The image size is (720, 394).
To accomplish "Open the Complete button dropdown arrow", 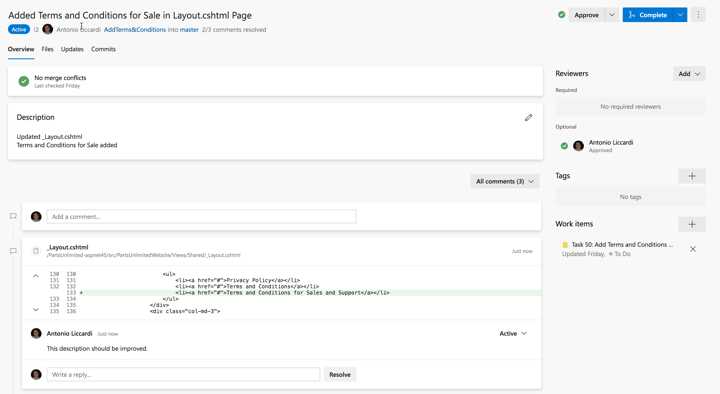I will click(680, 15).
